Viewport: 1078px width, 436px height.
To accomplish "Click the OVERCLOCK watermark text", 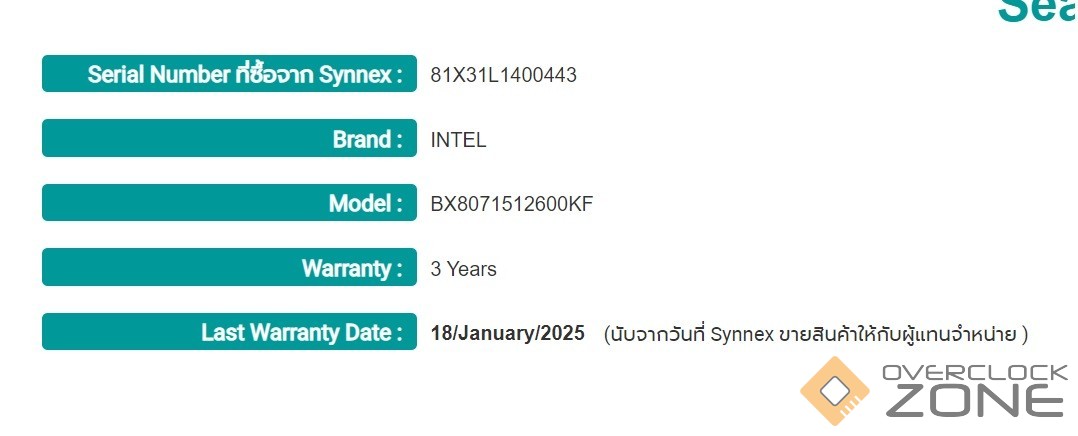I will [977, 374].
